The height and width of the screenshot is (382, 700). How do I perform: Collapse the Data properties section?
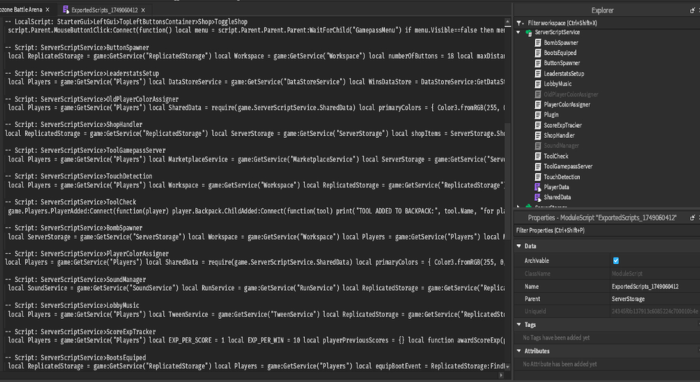click(519, 246)
